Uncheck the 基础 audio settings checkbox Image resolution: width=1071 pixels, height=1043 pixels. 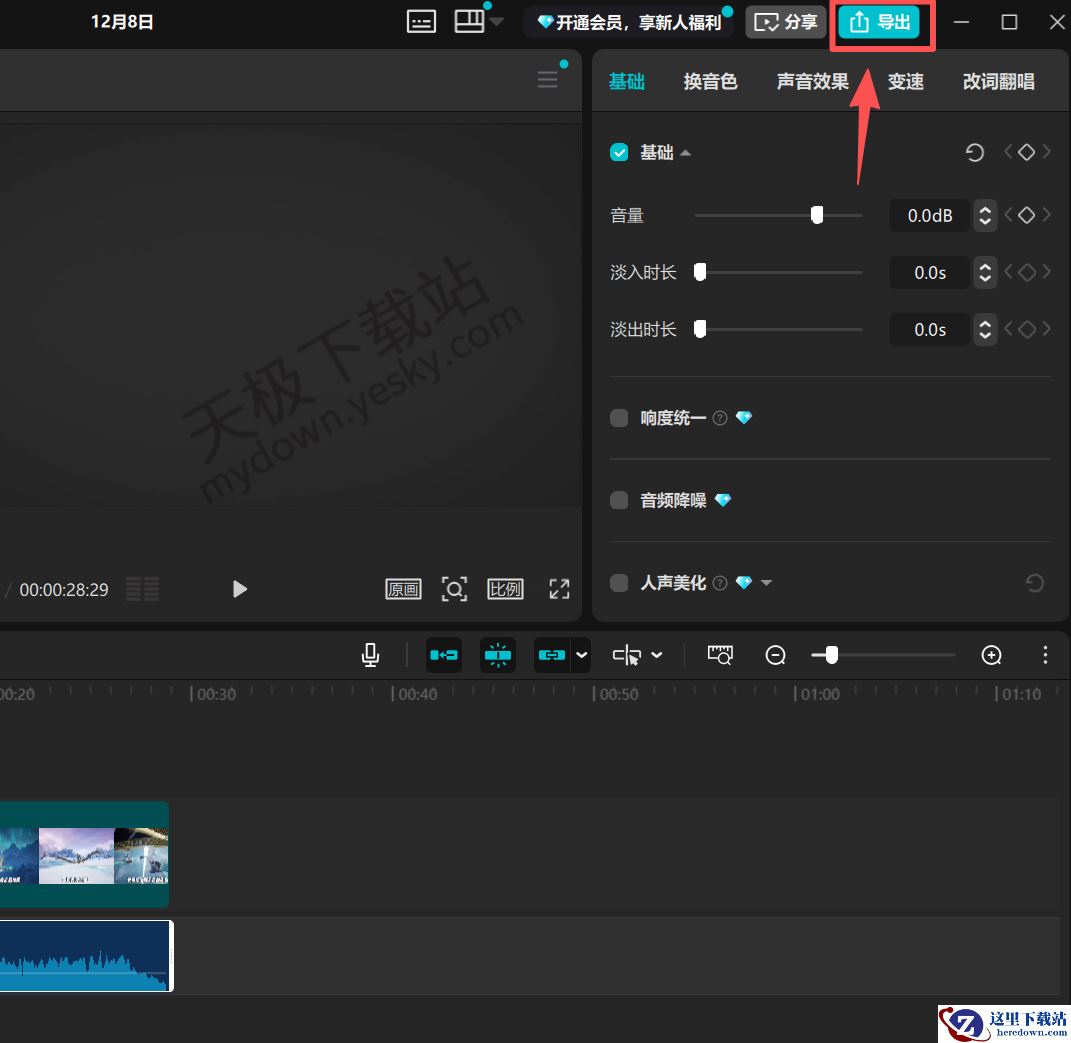click(619, 152)
